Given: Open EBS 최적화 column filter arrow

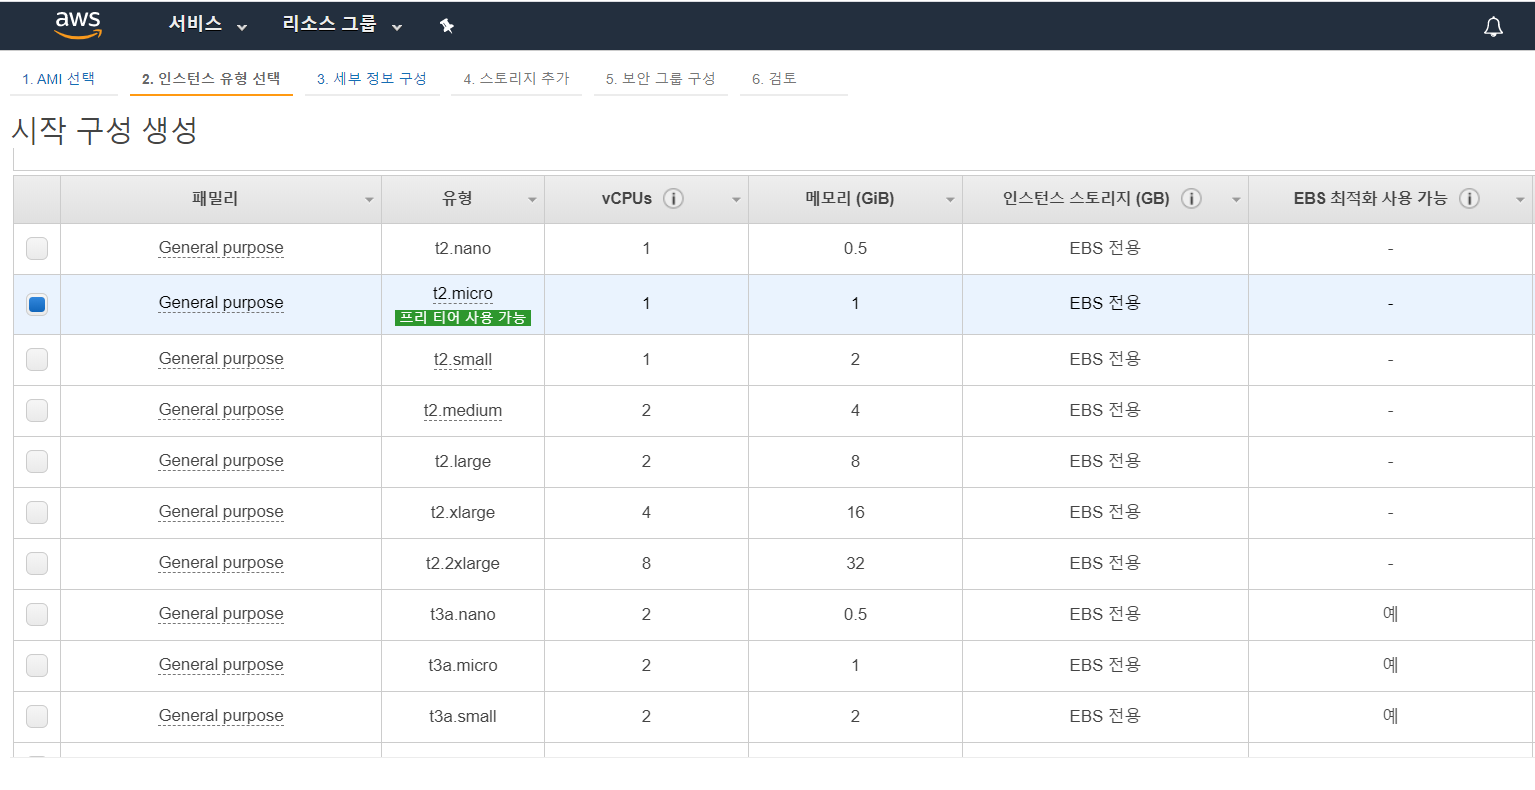Looking at the screenshot, I should [x=1520, y=200].
